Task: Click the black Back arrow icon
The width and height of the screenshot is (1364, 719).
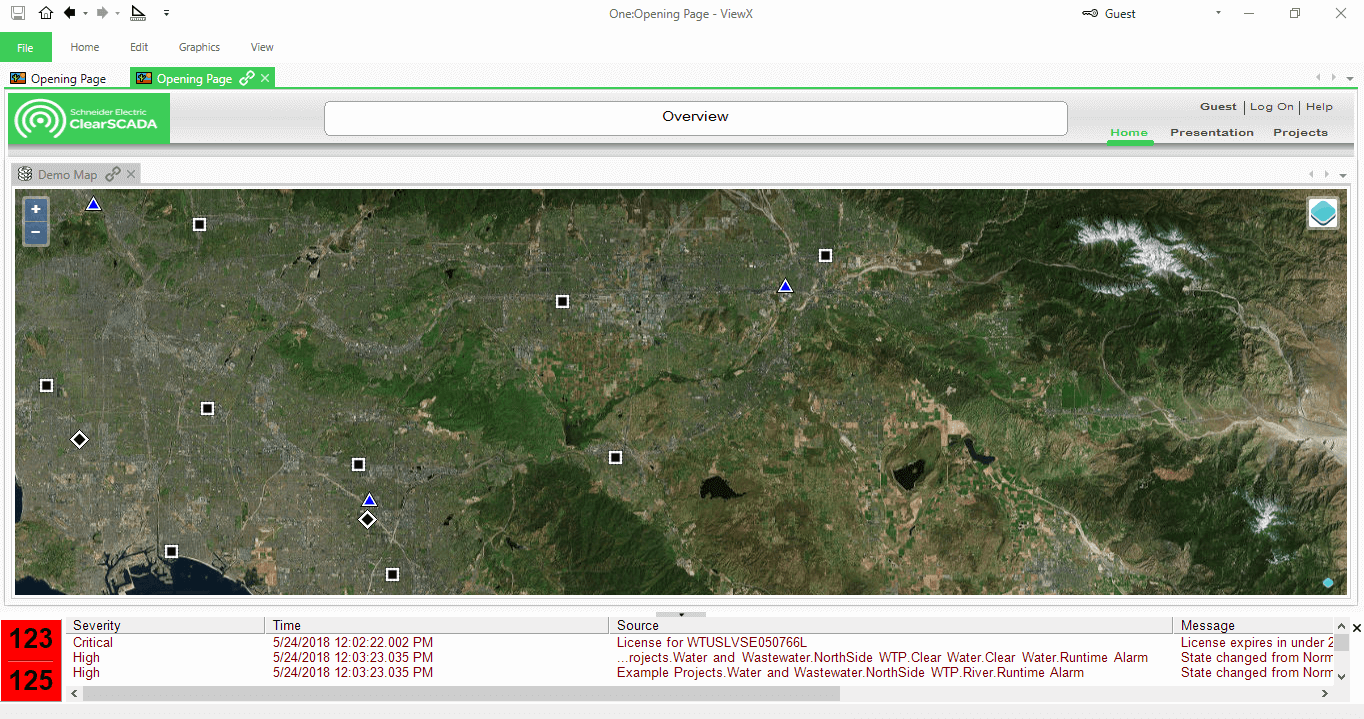Action: point(69,13)
